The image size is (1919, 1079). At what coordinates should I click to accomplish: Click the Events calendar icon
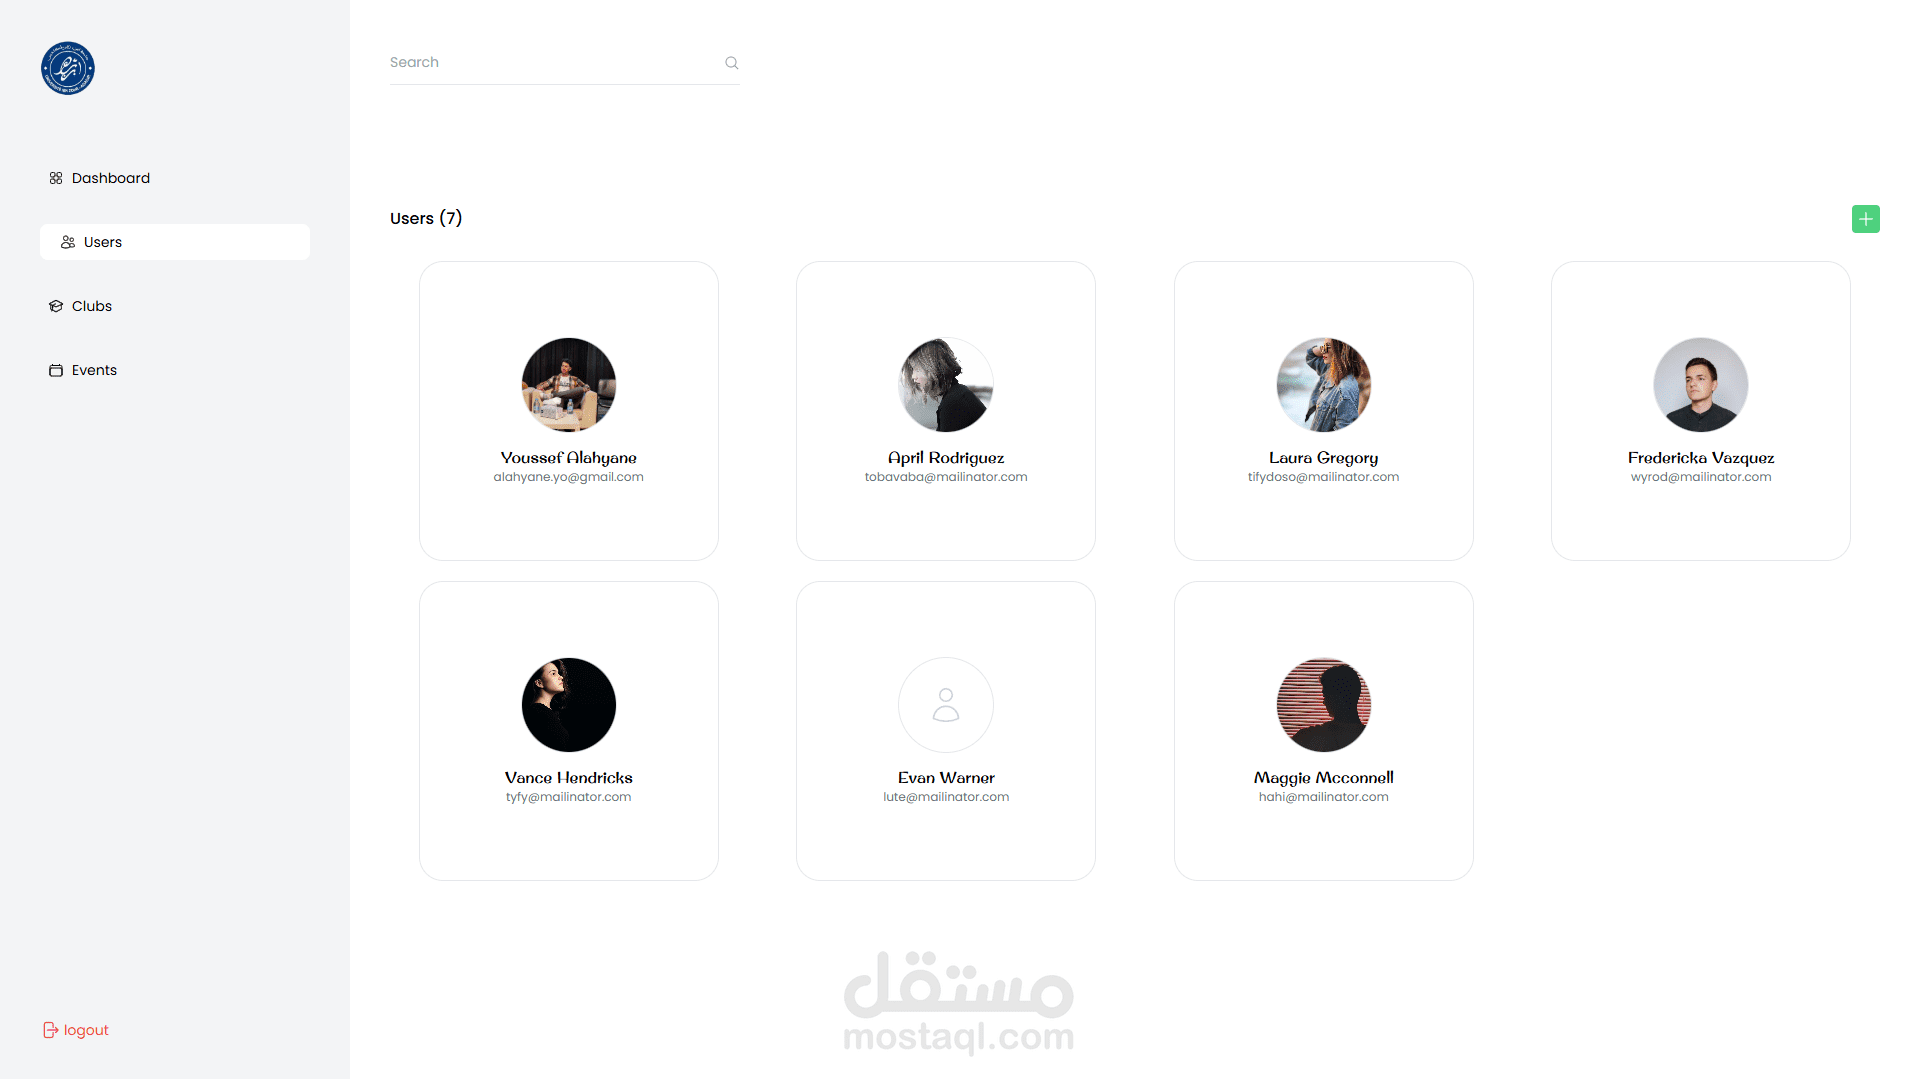[x=56, y=370]
